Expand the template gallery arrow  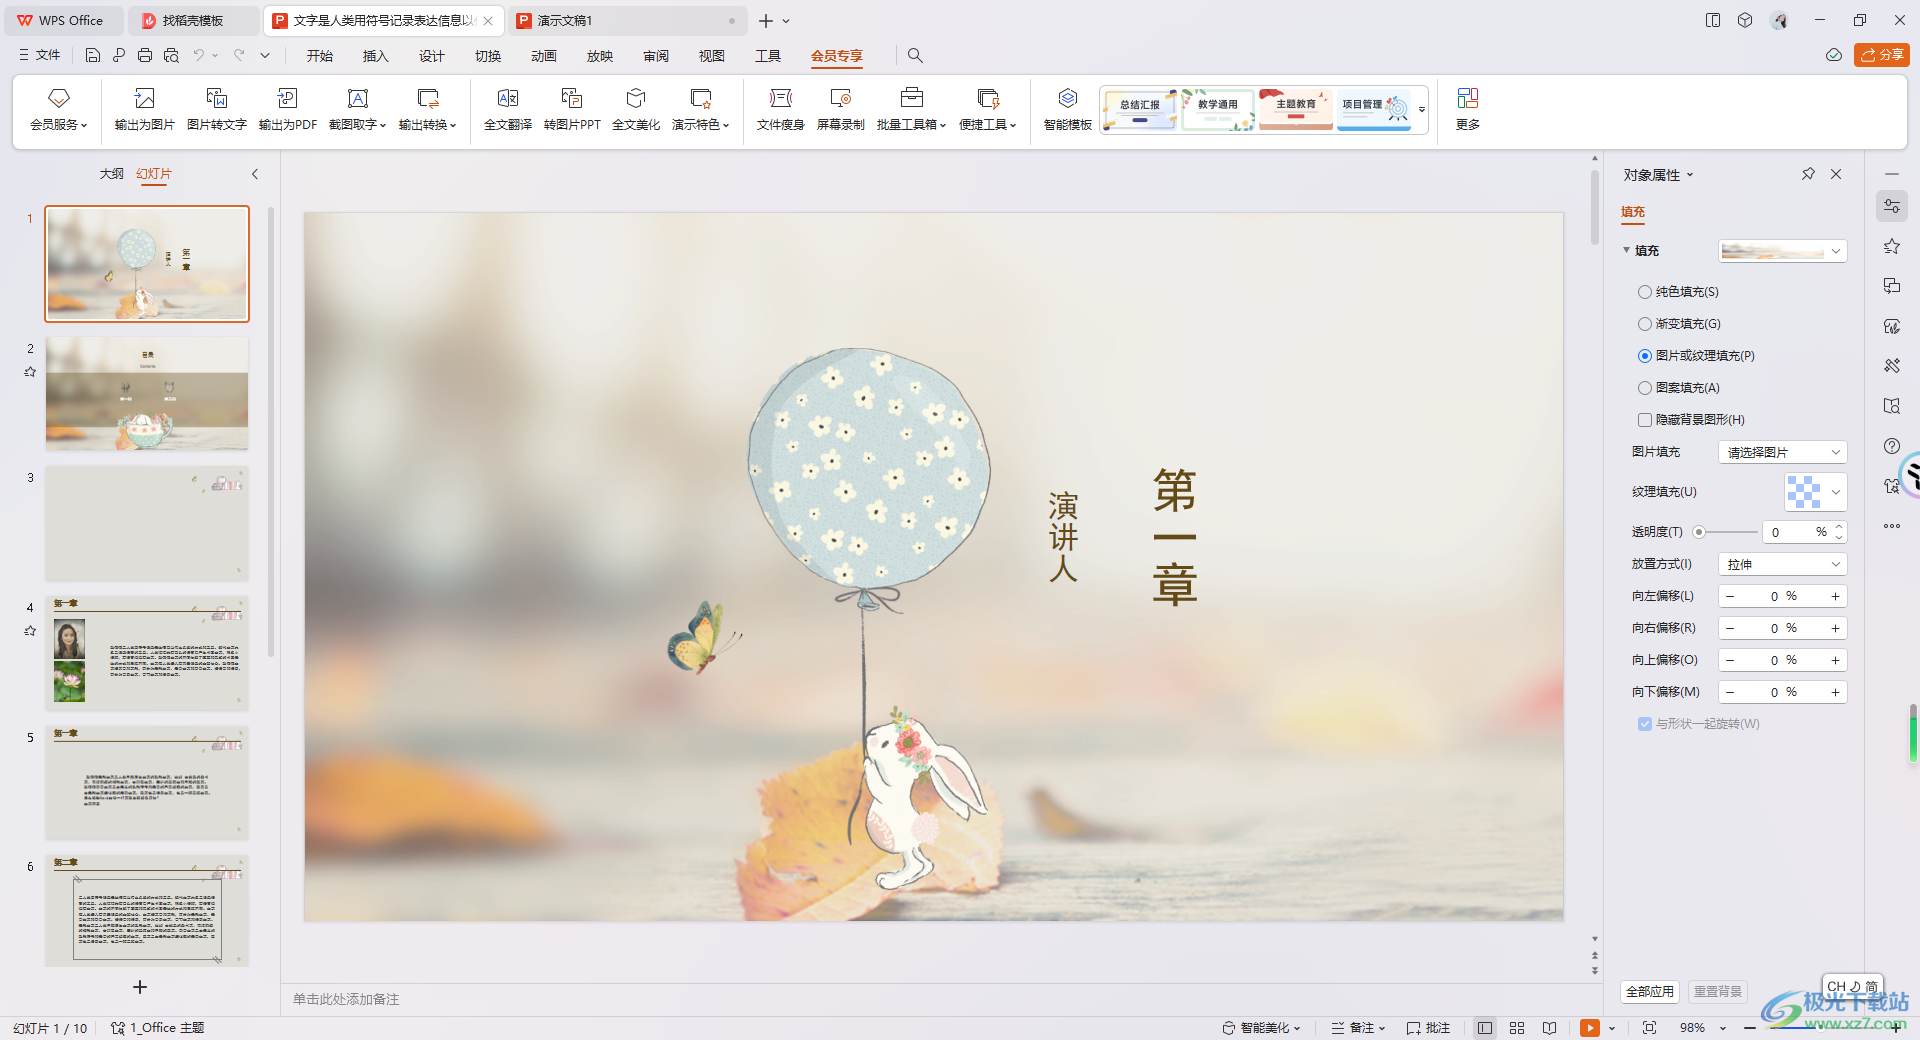click(x=1421, y=109)
